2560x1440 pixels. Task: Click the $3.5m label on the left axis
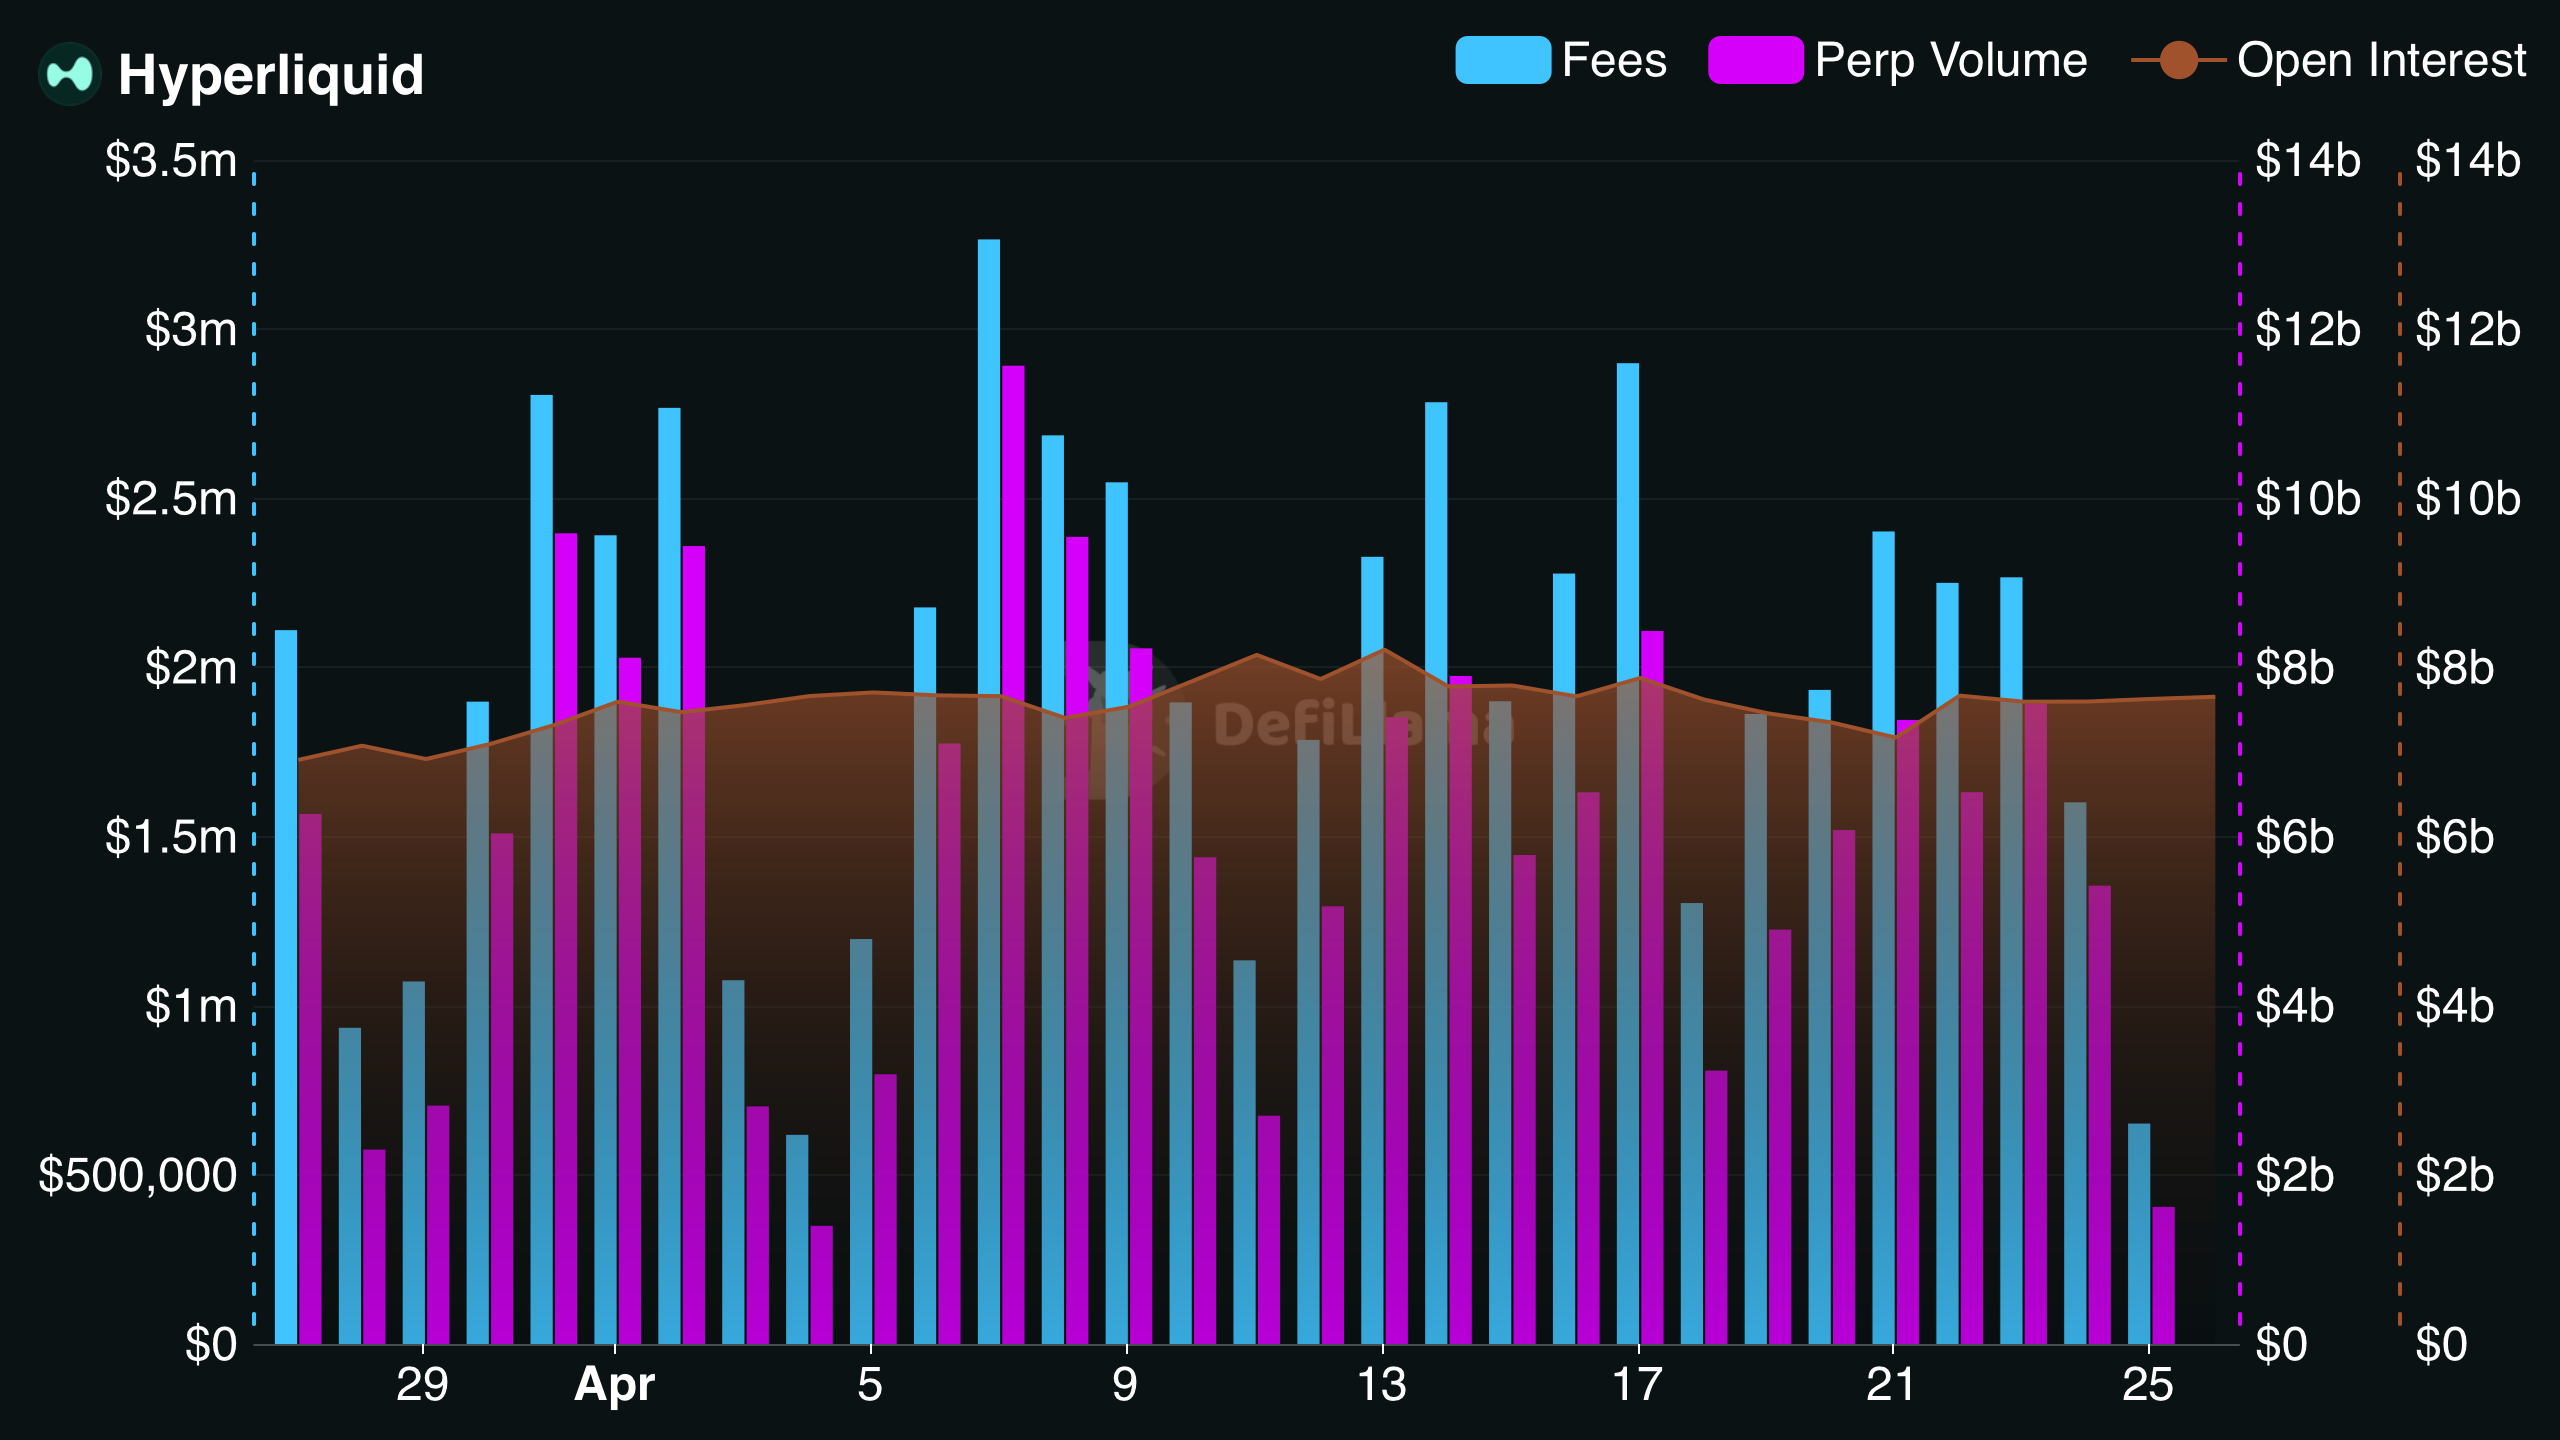[171, 160]
